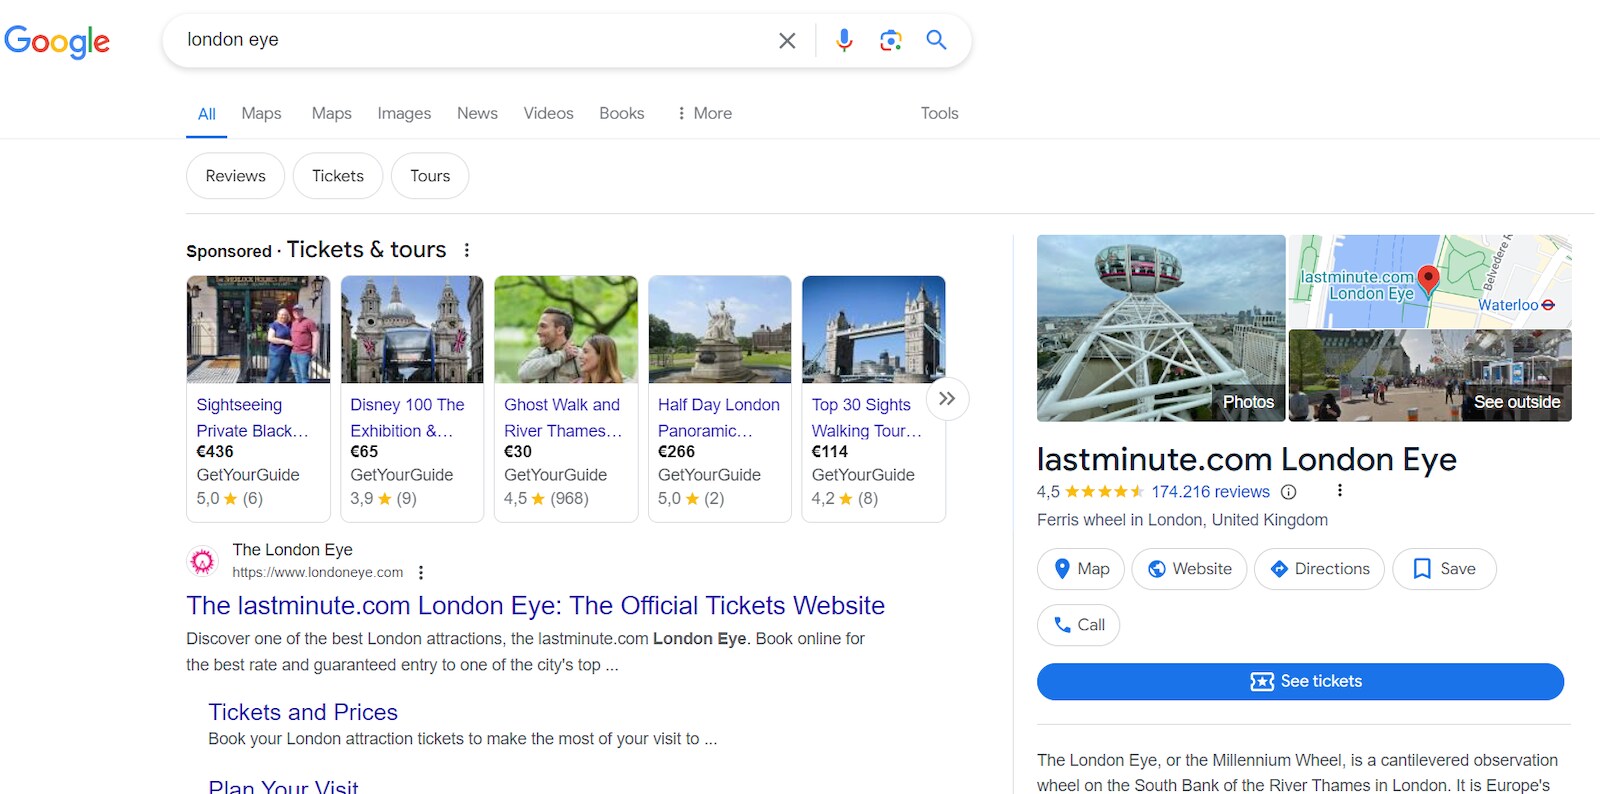Switch to the first Maps tab

pos(261,114)
